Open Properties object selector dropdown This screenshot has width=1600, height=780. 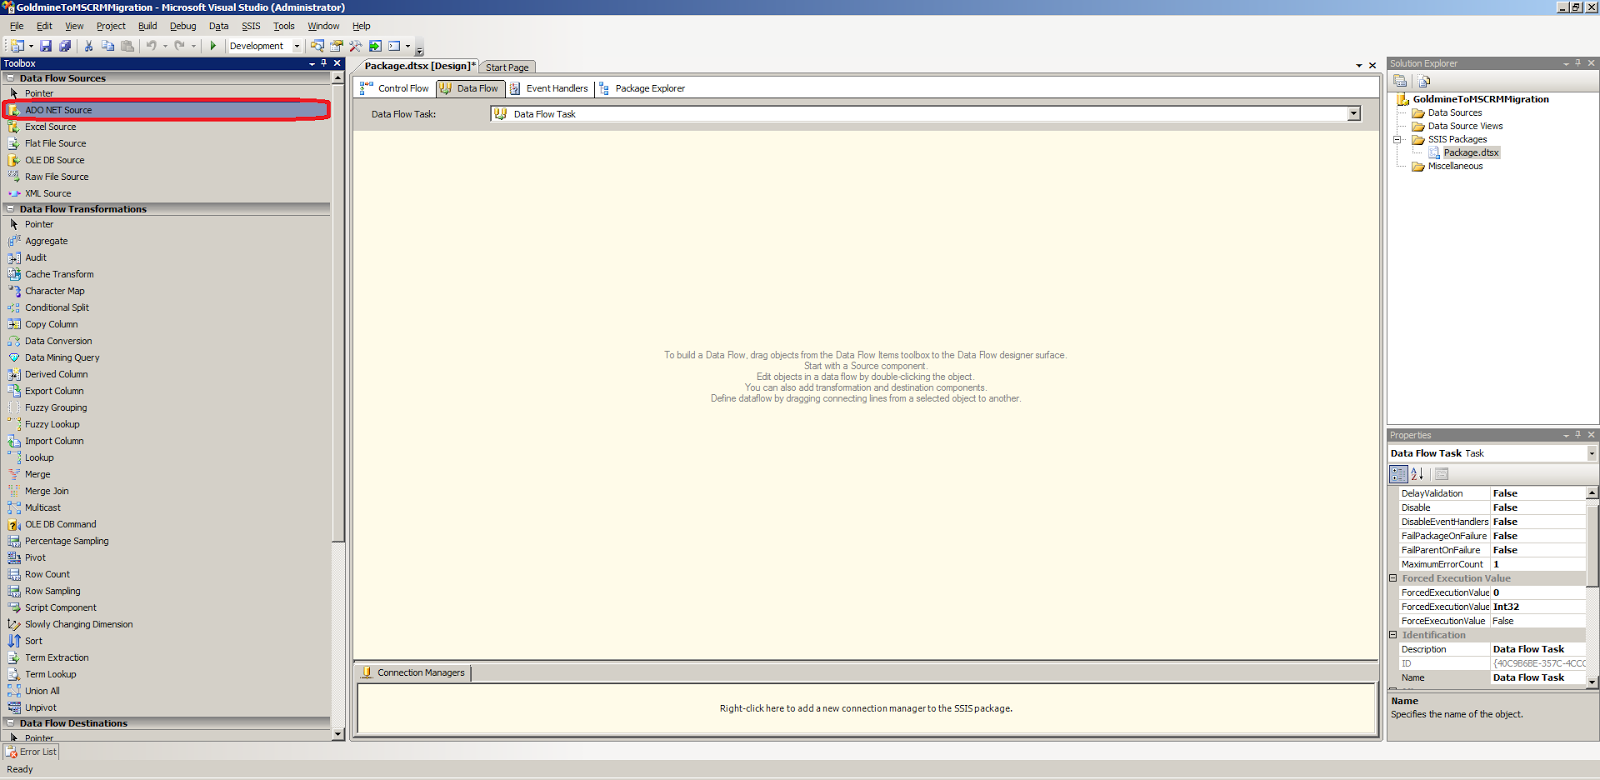pos(1592,454)
